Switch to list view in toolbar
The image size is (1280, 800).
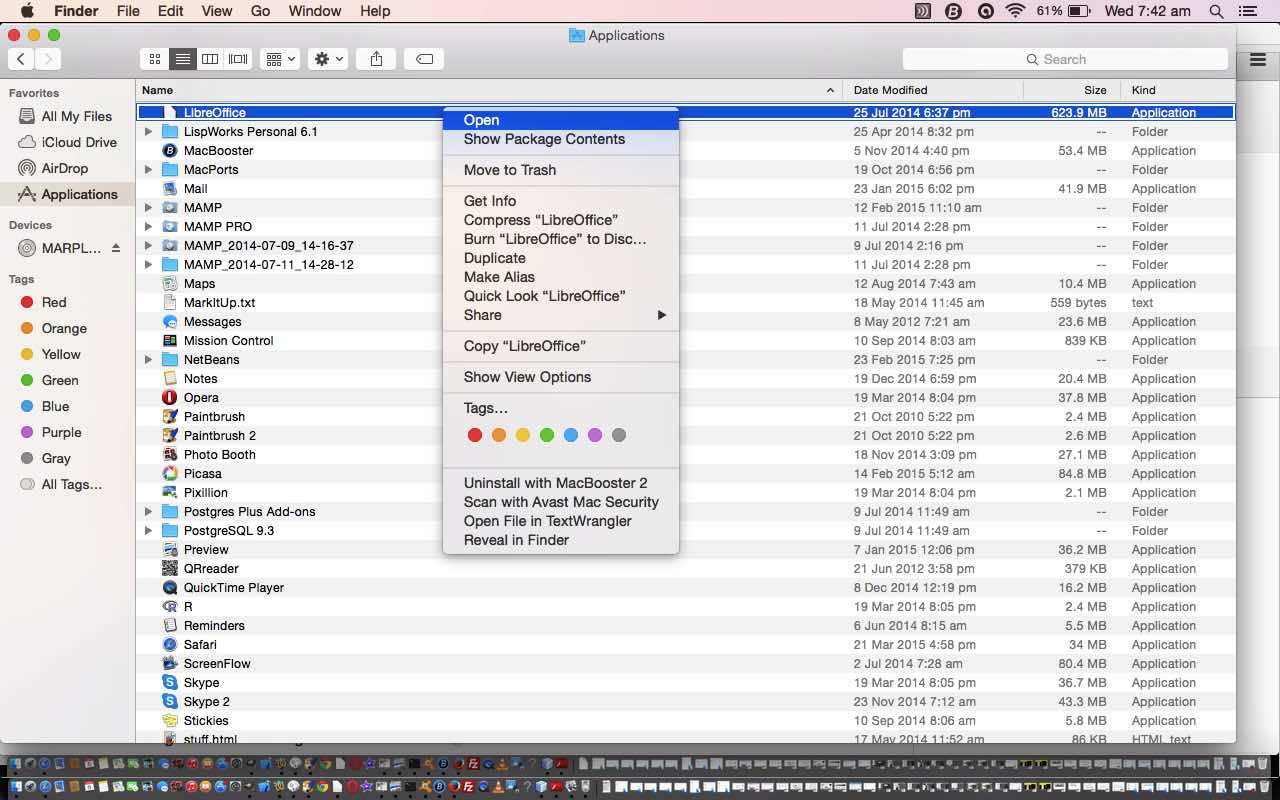(x=182, y=59)
